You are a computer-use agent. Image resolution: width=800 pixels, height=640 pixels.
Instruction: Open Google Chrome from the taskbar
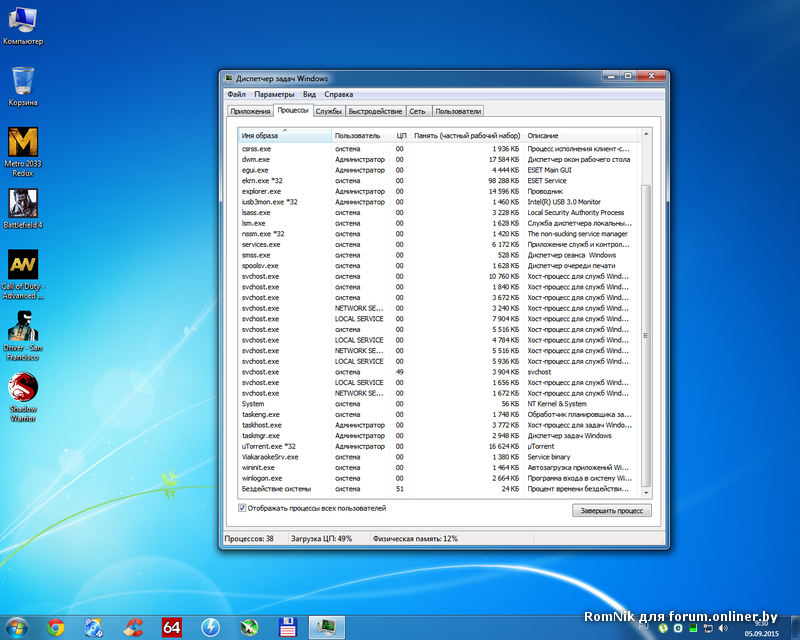[56, 627]
